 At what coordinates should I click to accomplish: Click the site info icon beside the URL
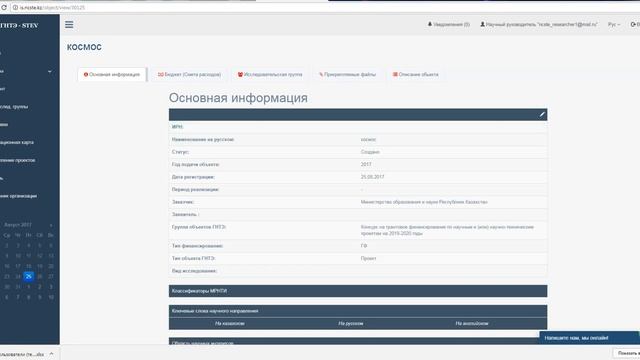click(15, 7)
